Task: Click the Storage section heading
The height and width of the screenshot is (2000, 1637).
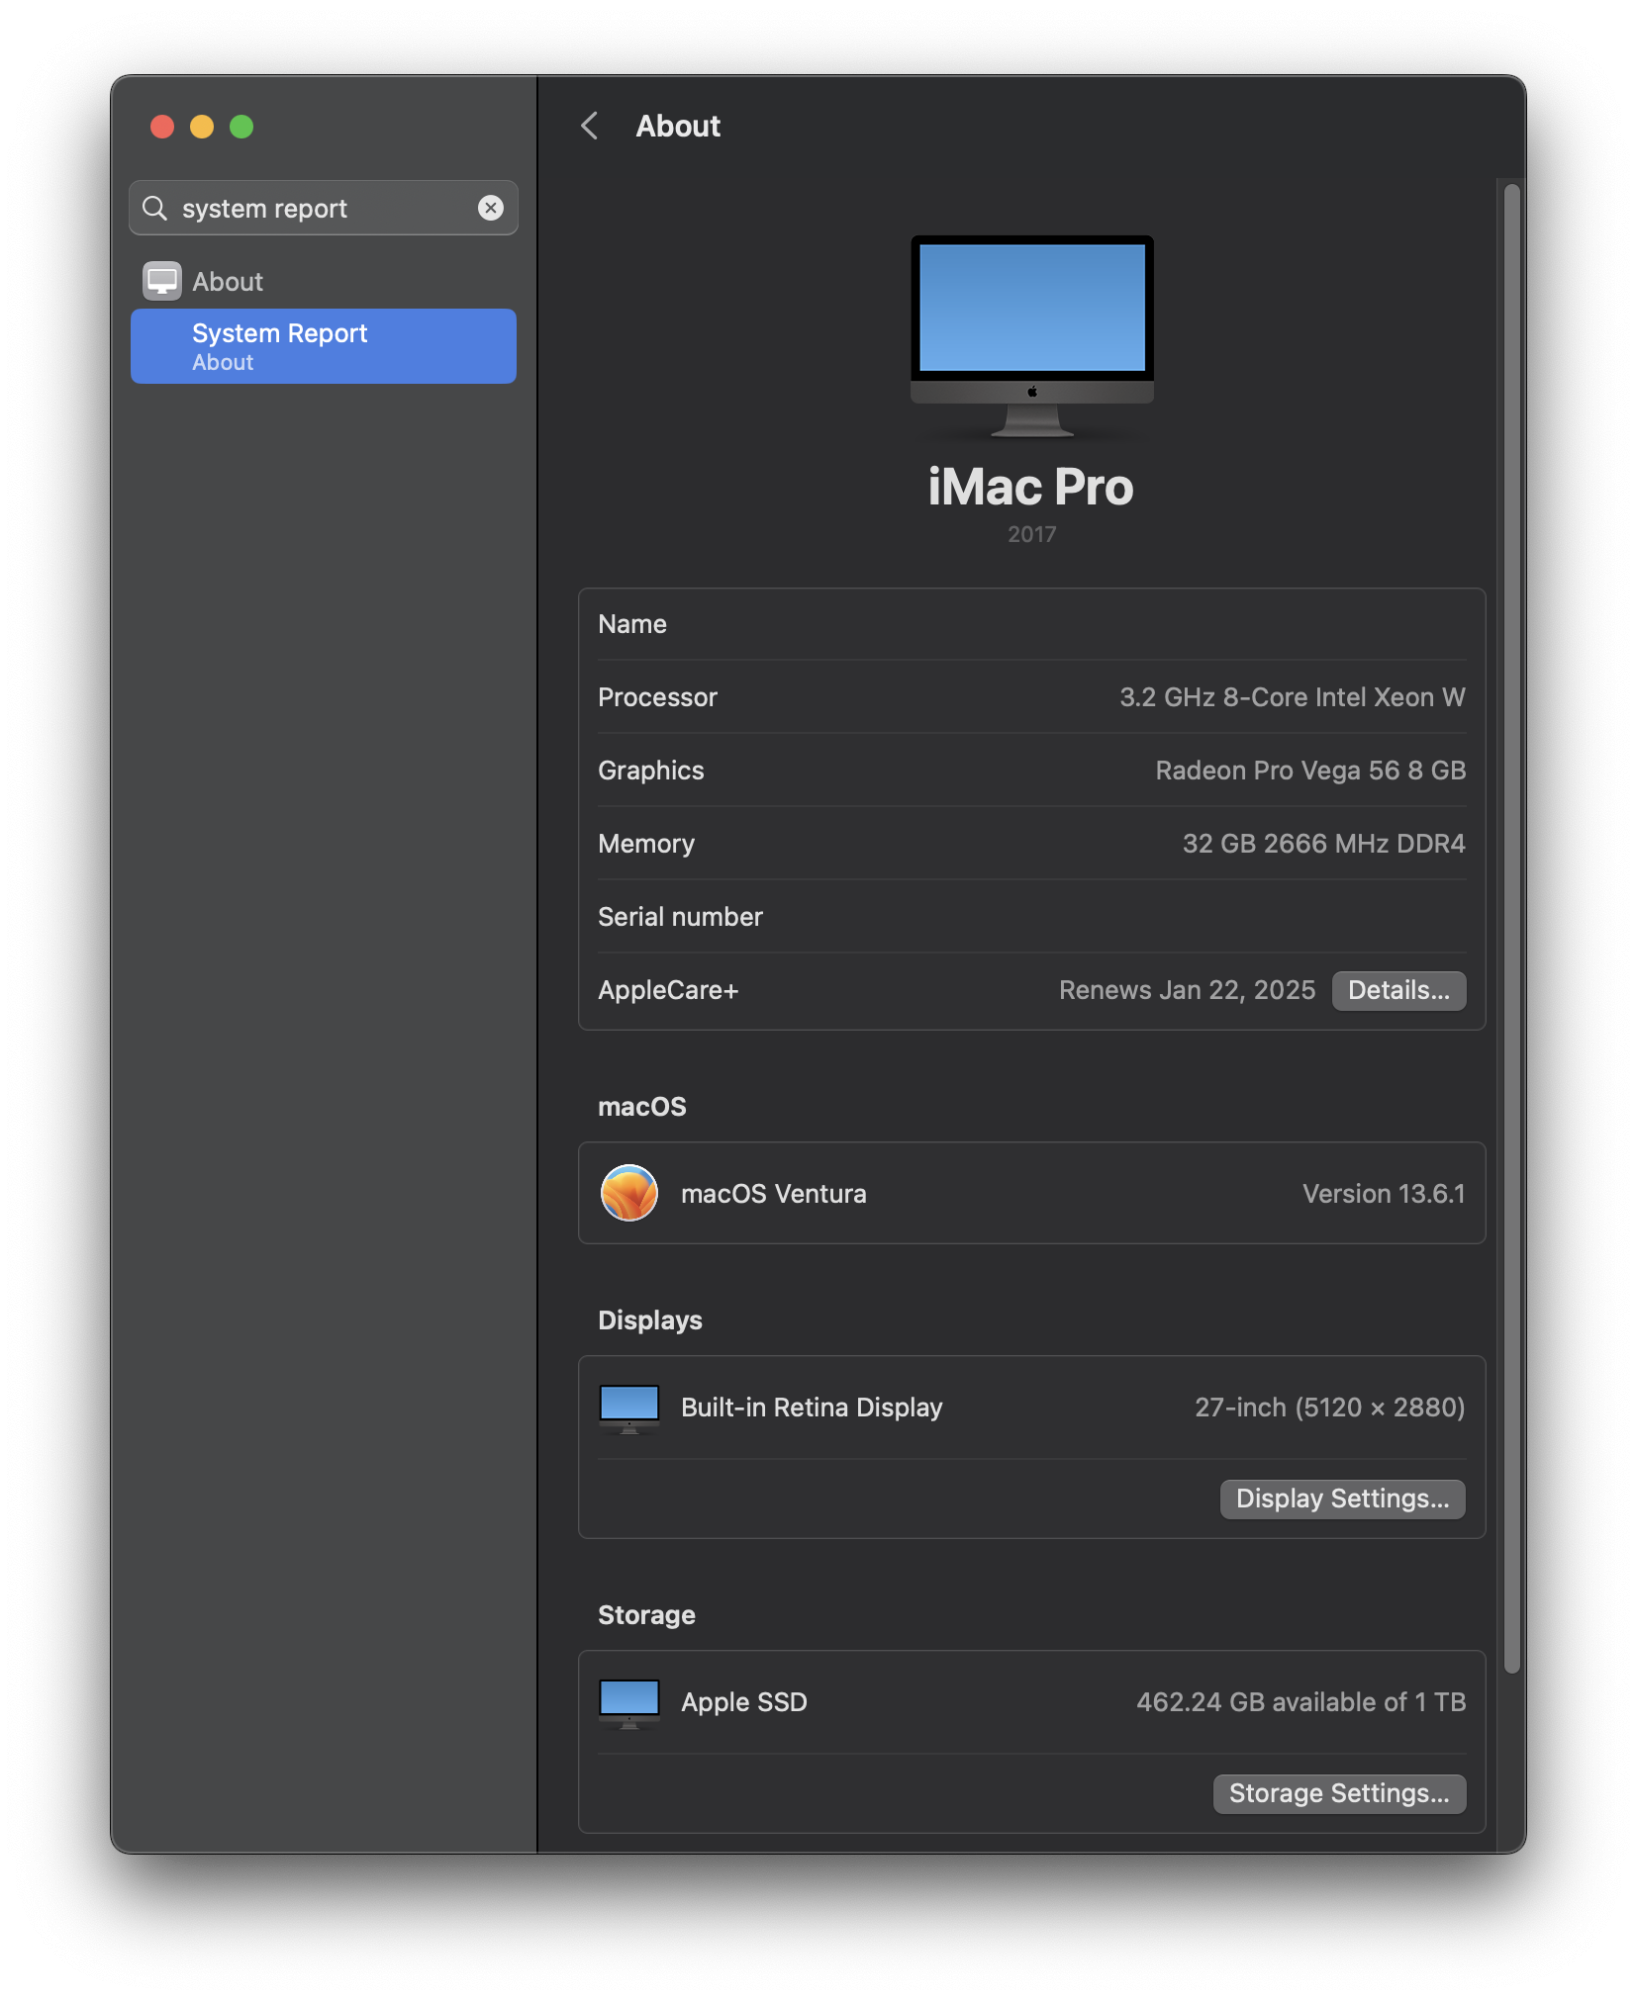Action: pyautogui.click(x=646, y=1616)
